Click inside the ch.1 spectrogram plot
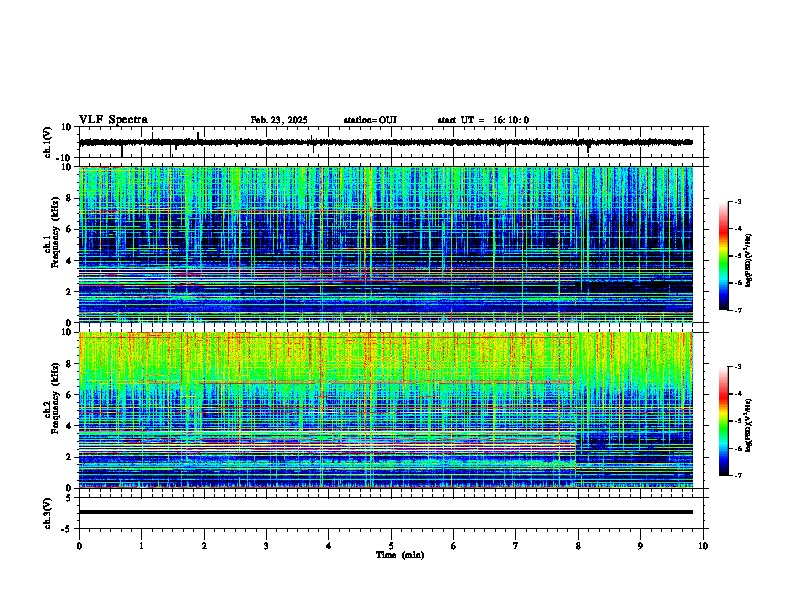 pyautogui.click(x=386, y=244)
